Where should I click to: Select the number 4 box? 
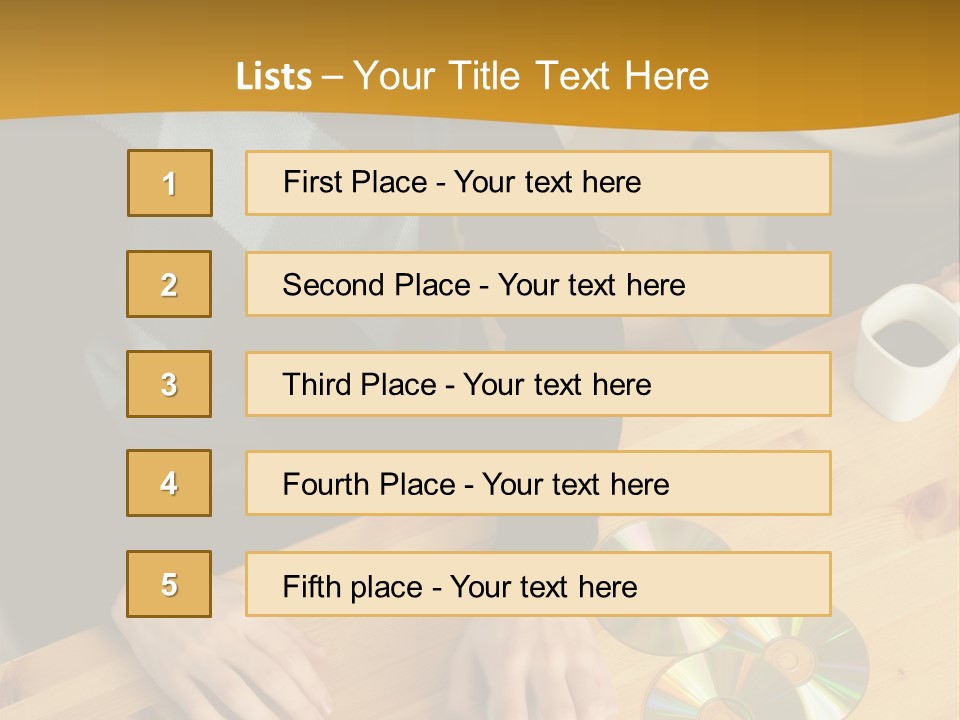169,483
